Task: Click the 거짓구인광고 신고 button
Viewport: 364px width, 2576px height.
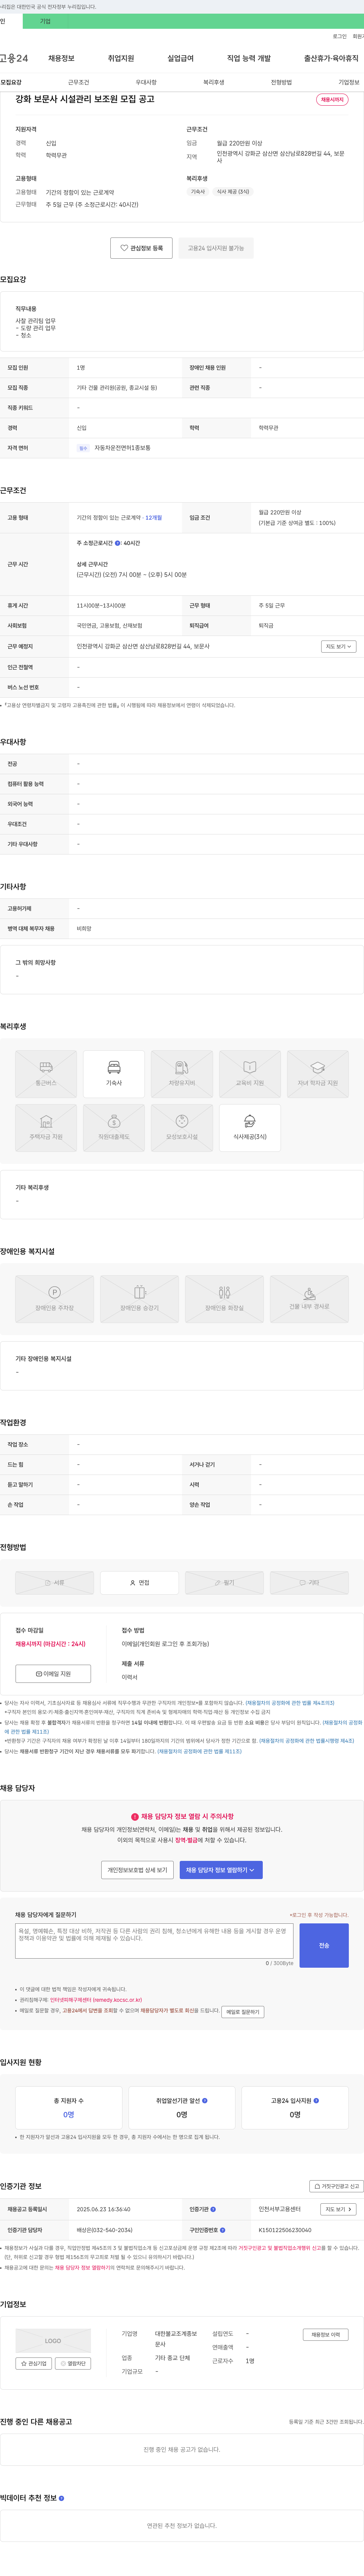Action: tap(335, 2186)
